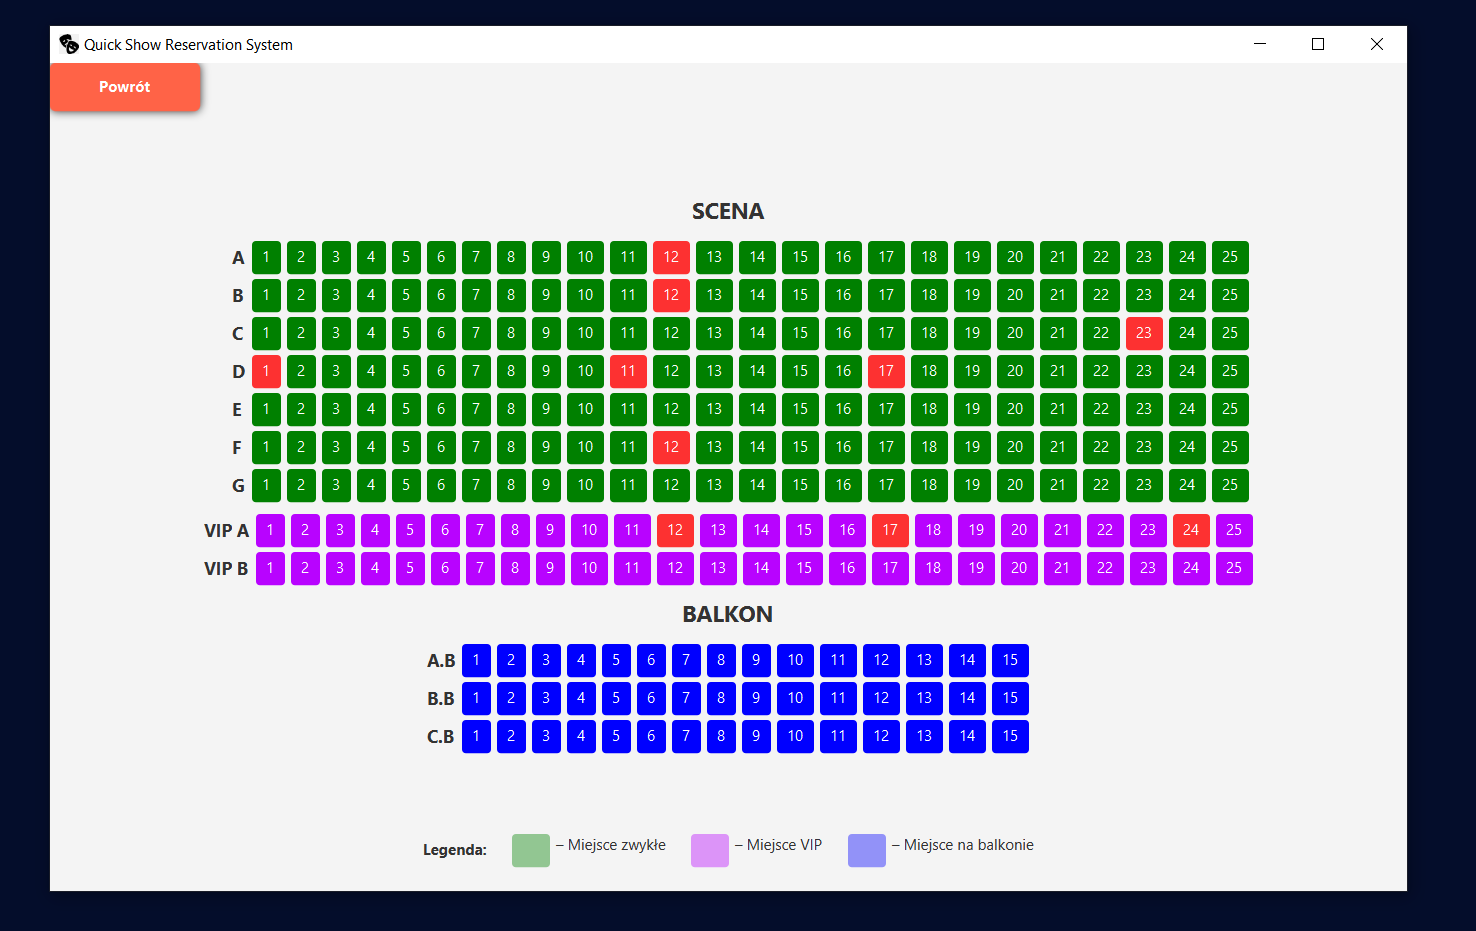
Task: Choose reserved seat 12 in row B
Action: (671, 295)
